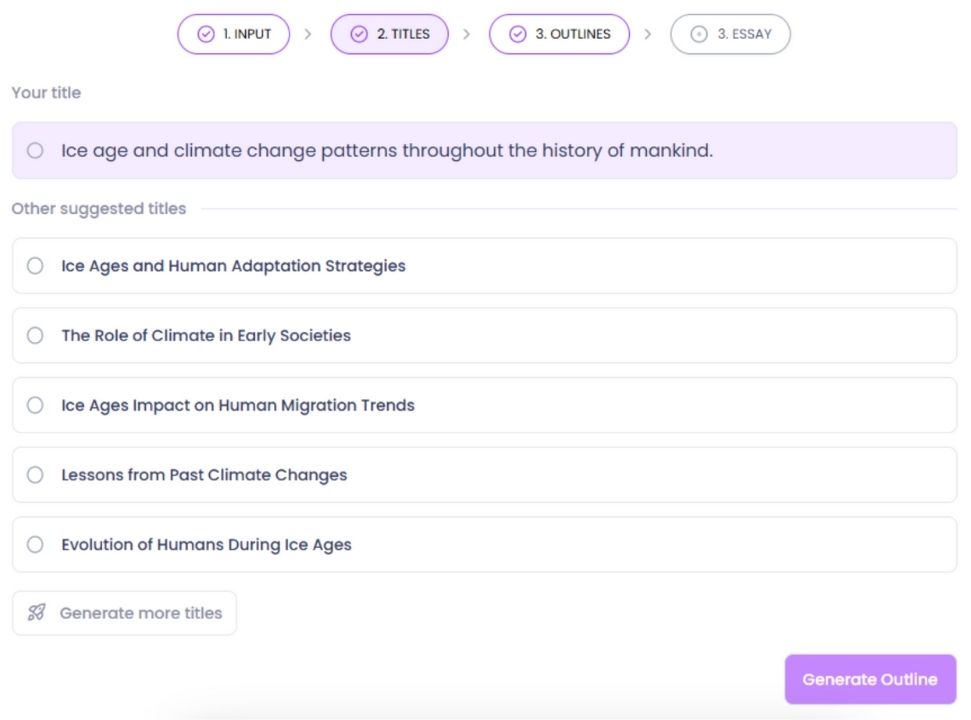
Task: Click the Generate Outline button
Action: click(870, 679)
